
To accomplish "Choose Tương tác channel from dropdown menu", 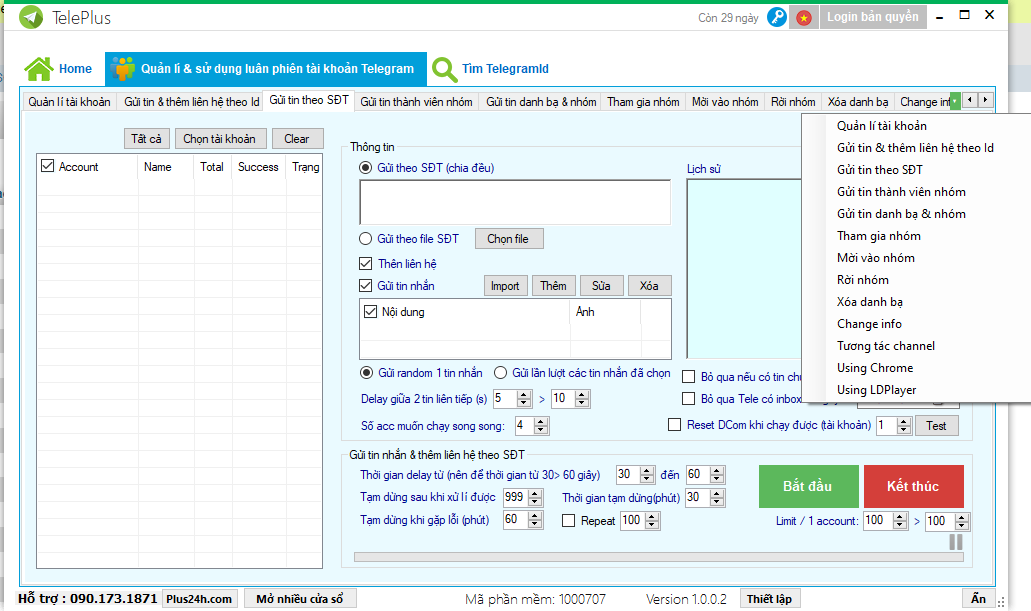I will (886, 346).
